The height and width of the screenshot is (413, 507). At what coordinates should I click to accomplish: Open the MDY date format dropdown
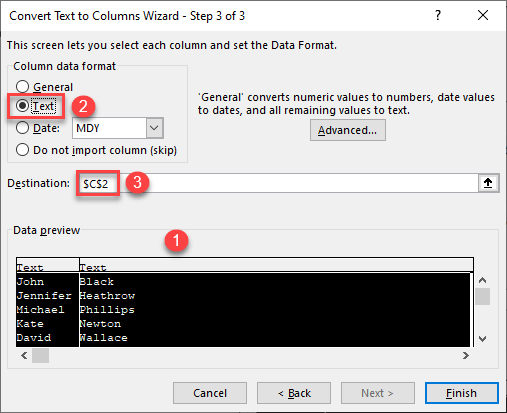coord(154,128)
